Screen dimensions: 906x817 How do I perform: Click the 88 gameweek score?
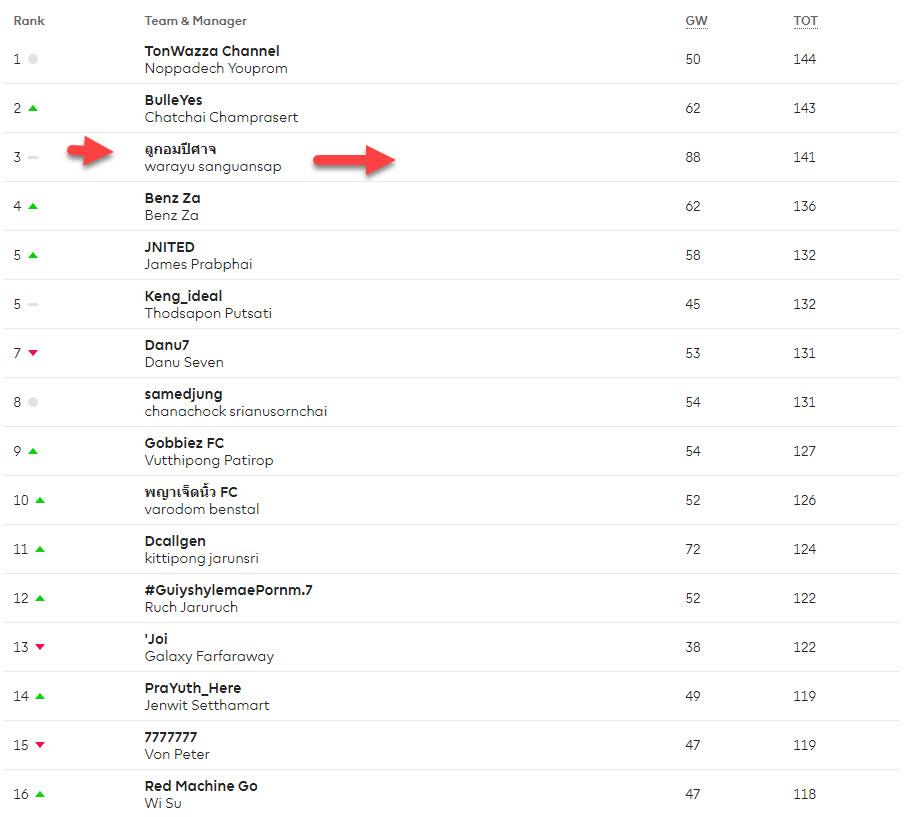tap(693, 157)
